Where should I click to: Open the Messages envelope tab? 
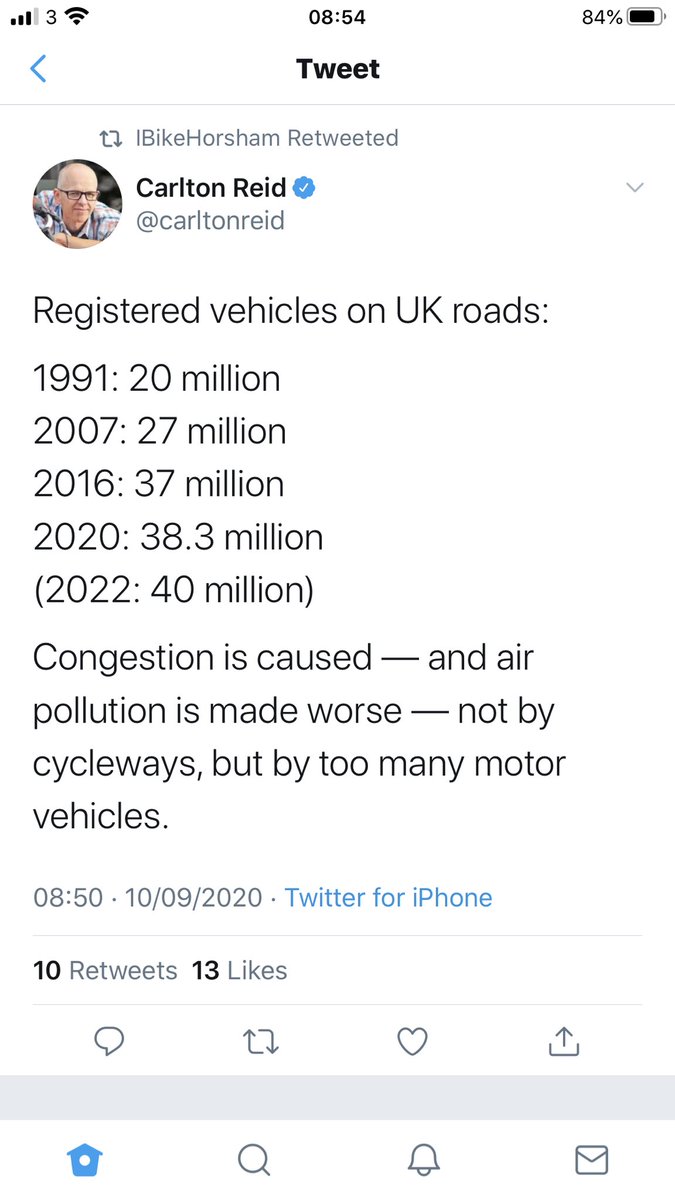tap(592, 1159)
